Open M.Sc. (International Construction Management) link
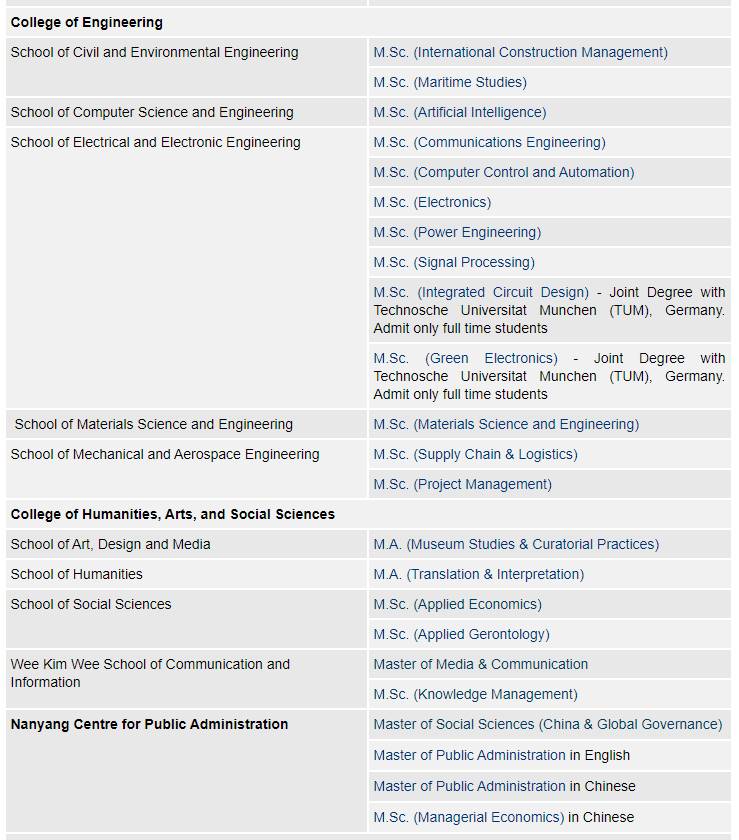The image size is (739, 840). (520, 52)
